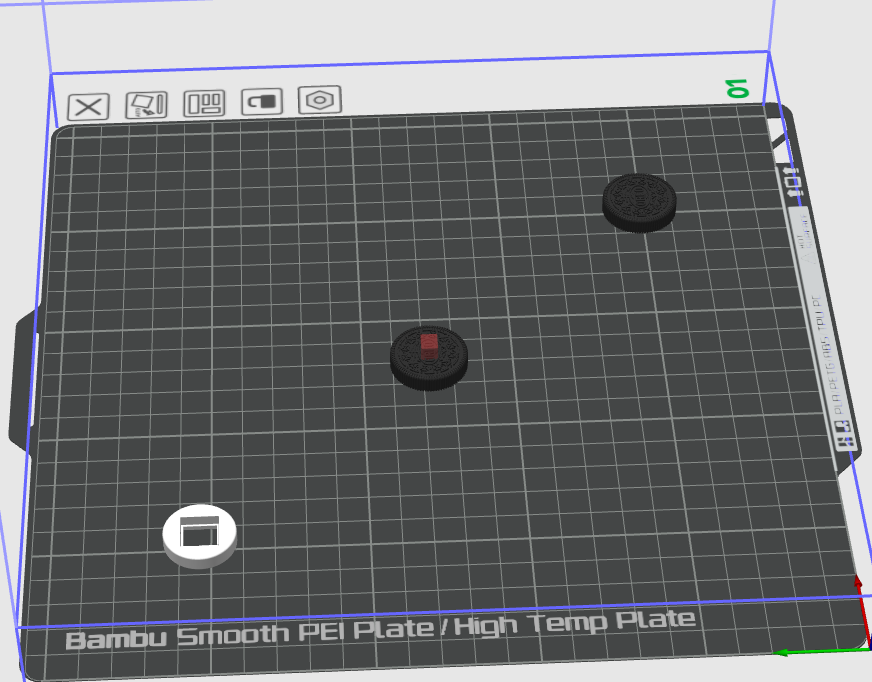Click the arrange objects on plate icon

205,103
